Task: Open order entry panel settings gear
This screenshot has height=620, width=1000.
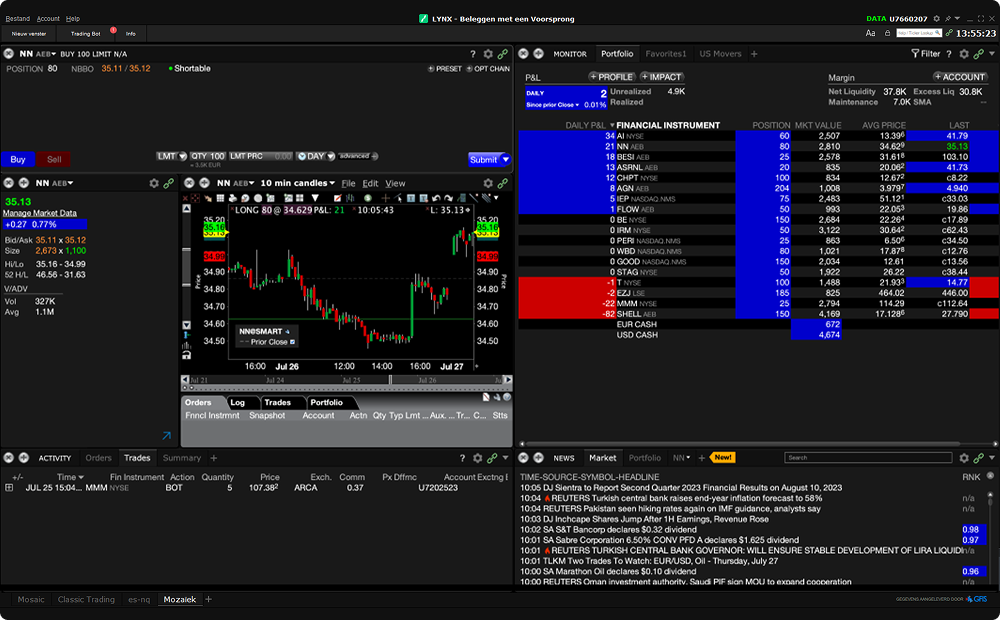Action: [x=488, y=54]
